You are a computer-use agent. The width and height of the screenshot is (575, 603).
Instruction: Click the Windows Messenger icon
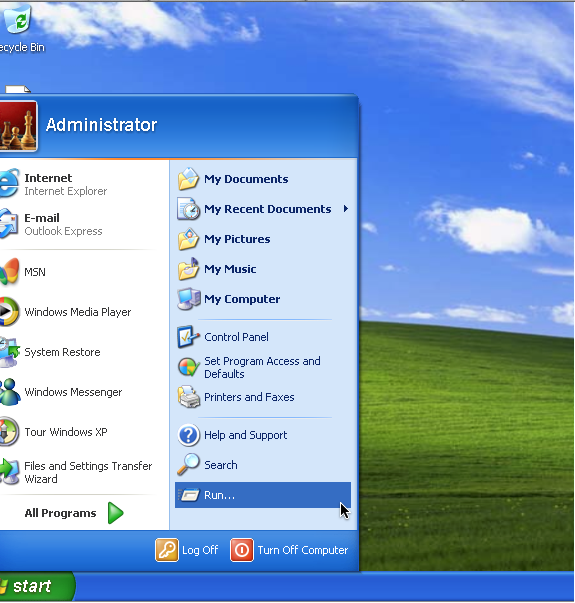click(10, 391)
